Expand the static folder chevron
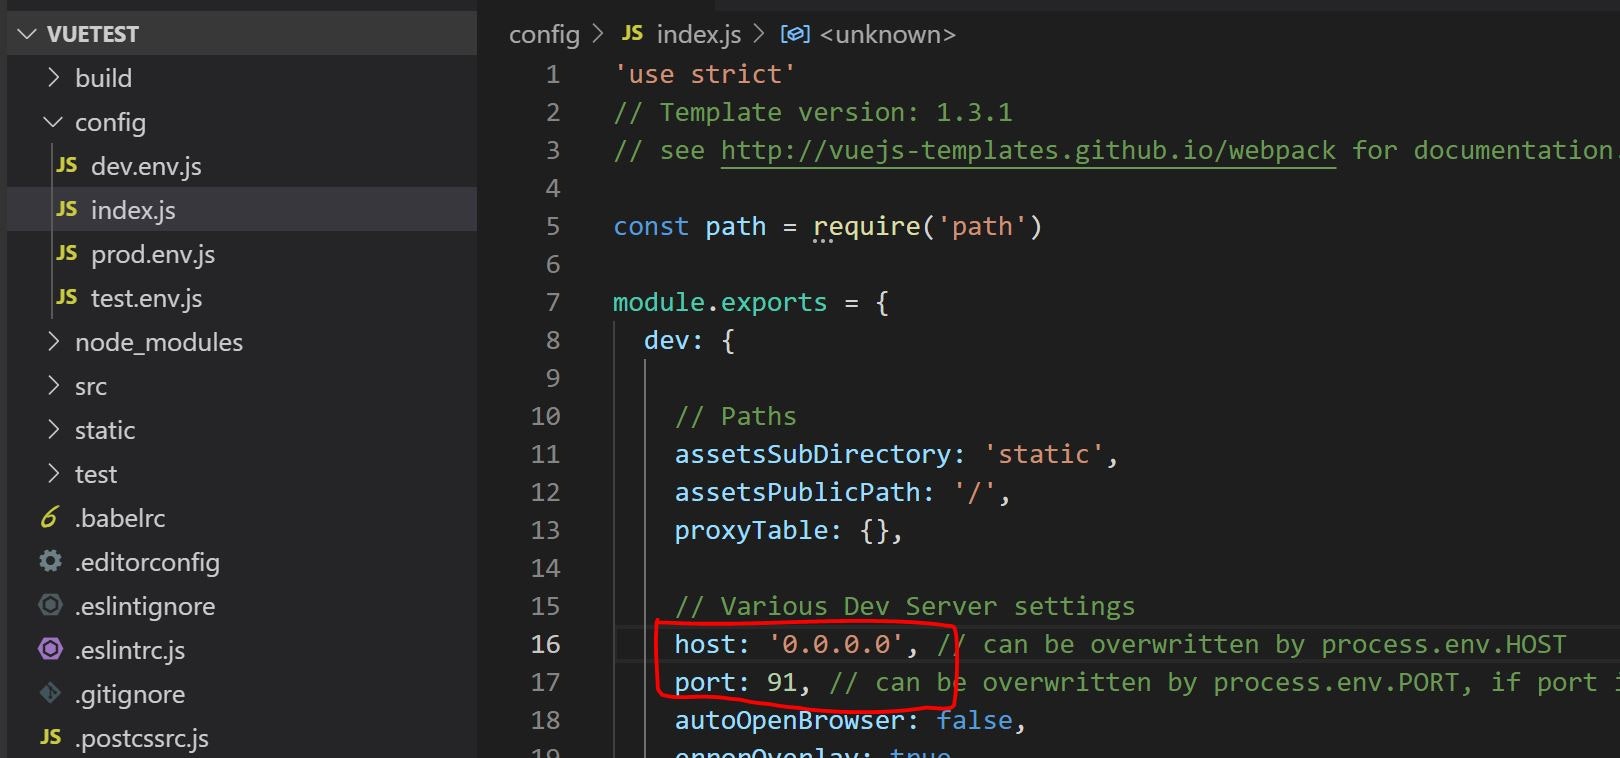 click(54, 429)
